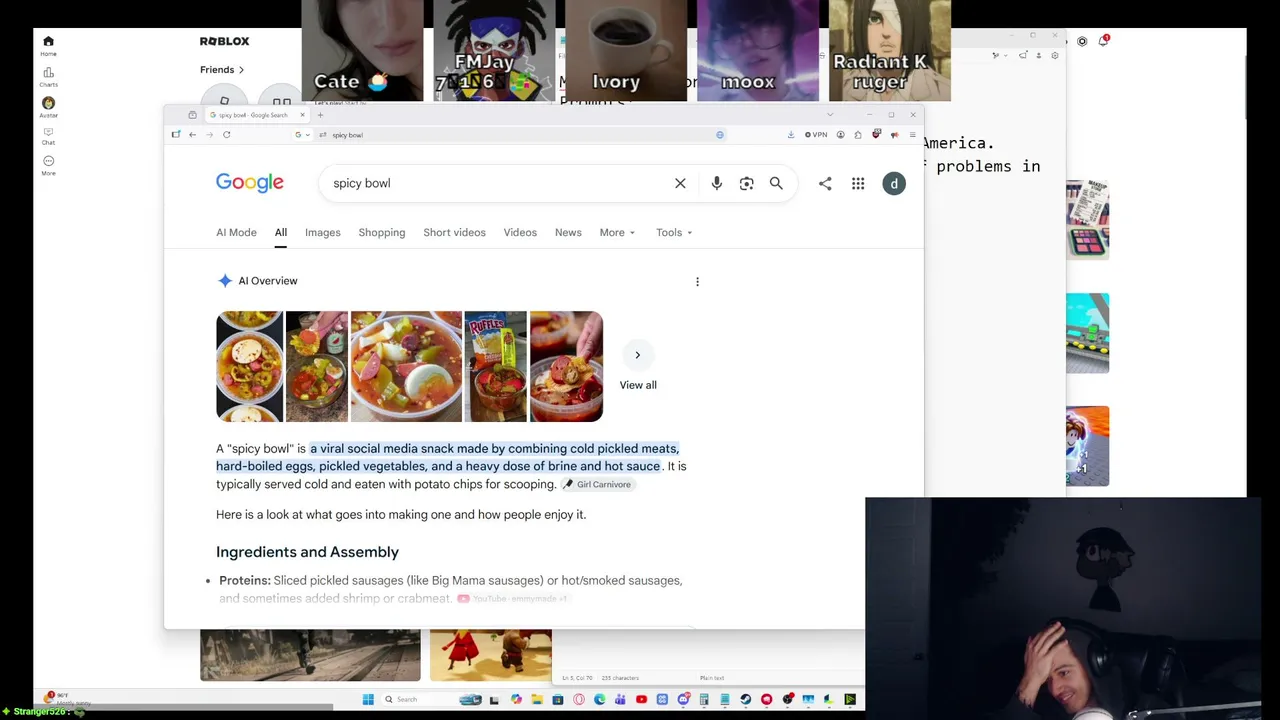Open the Google apps grid

point(858,183)
